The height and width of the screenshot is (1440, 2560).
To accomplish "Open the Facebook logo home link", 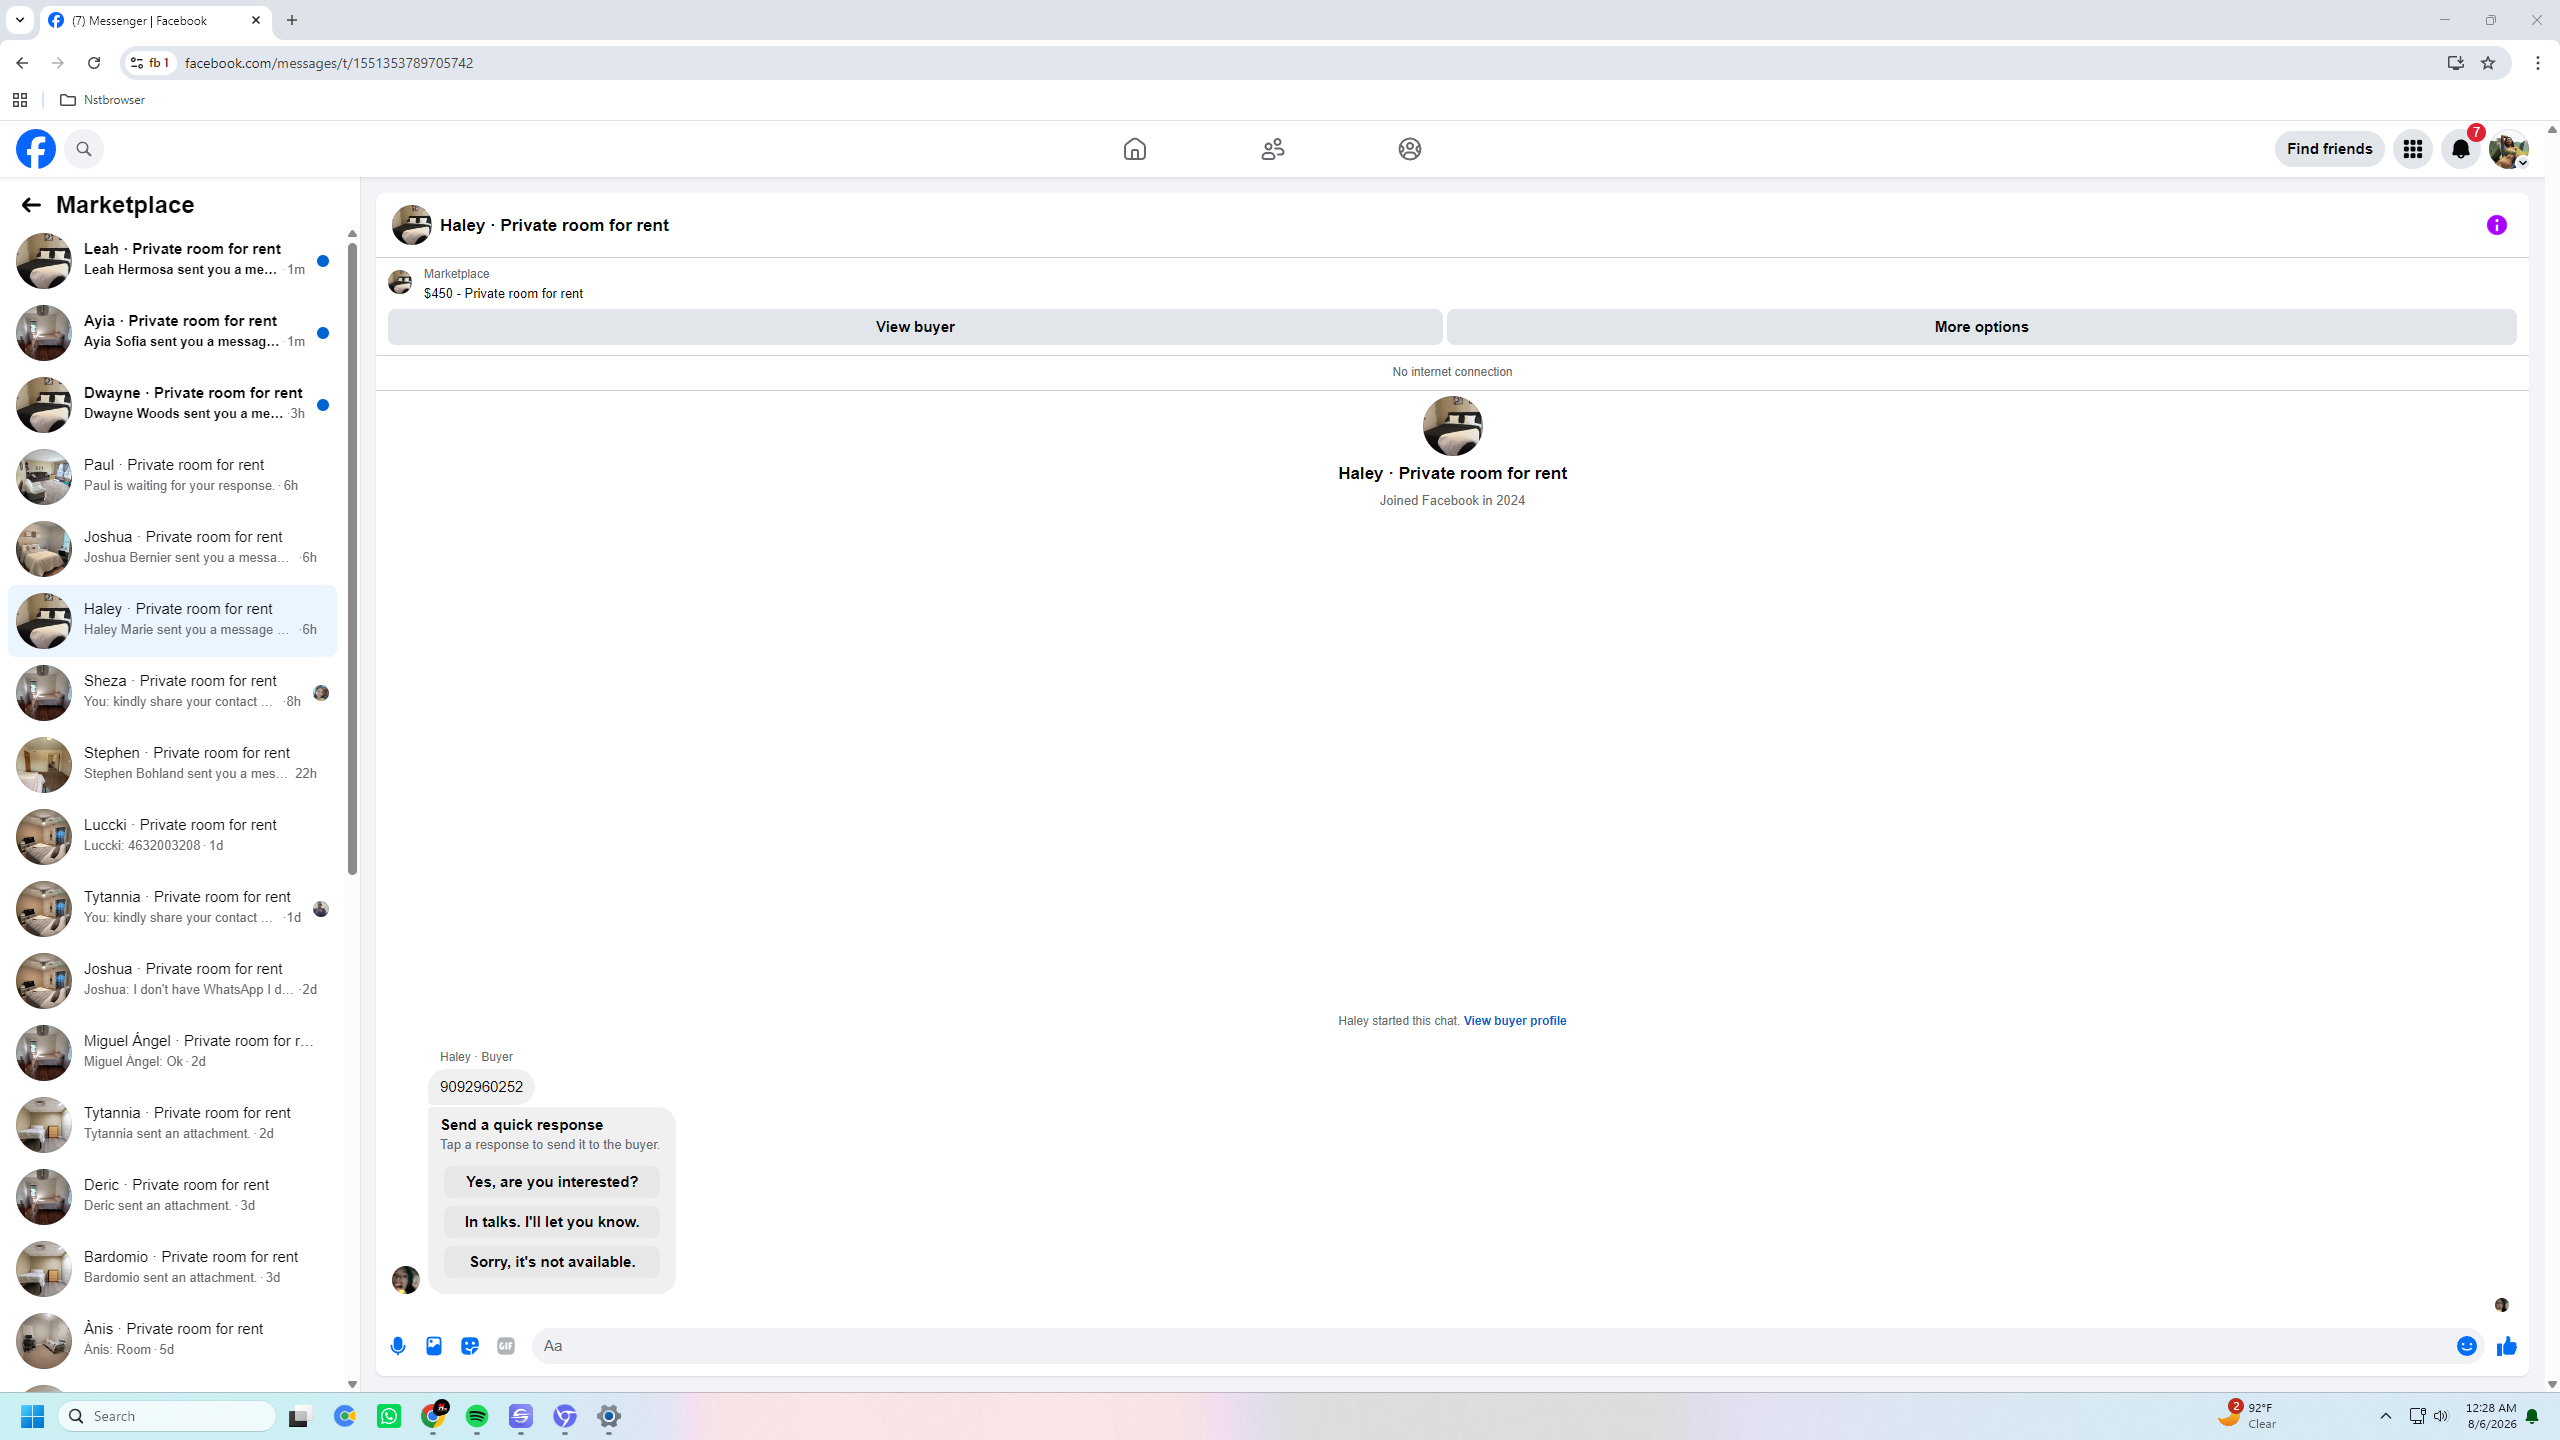I will click(x=36, y=149).
